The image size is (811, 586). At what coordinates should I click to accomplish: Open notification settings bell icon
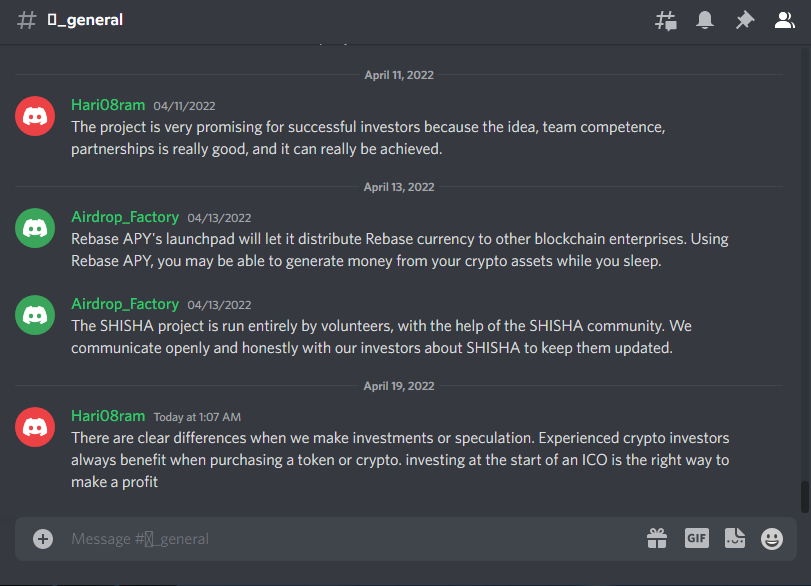tap(704, 20)
